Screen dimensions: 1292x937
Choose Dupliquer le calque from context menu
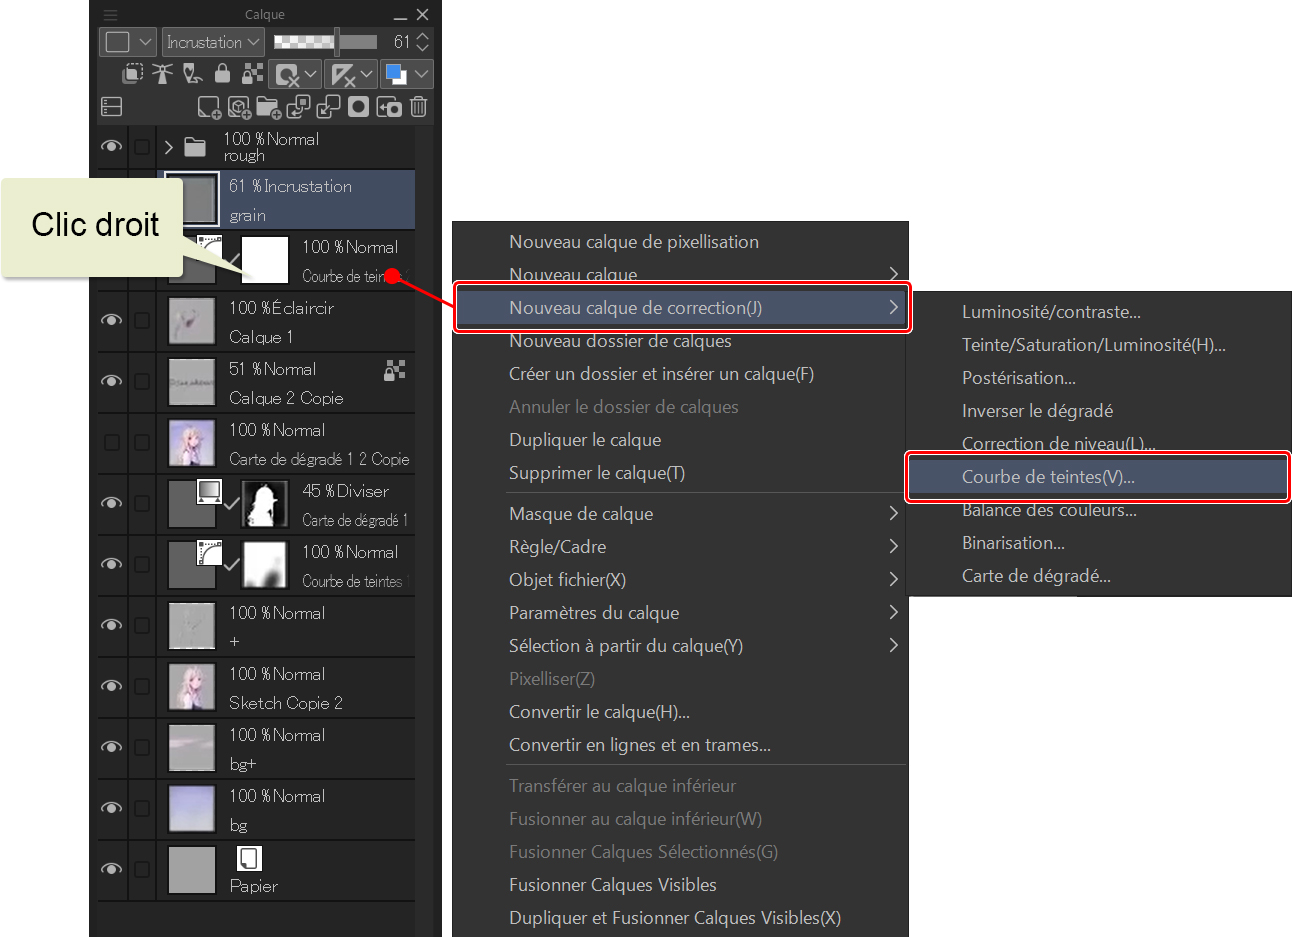click(x=584, y=440)
